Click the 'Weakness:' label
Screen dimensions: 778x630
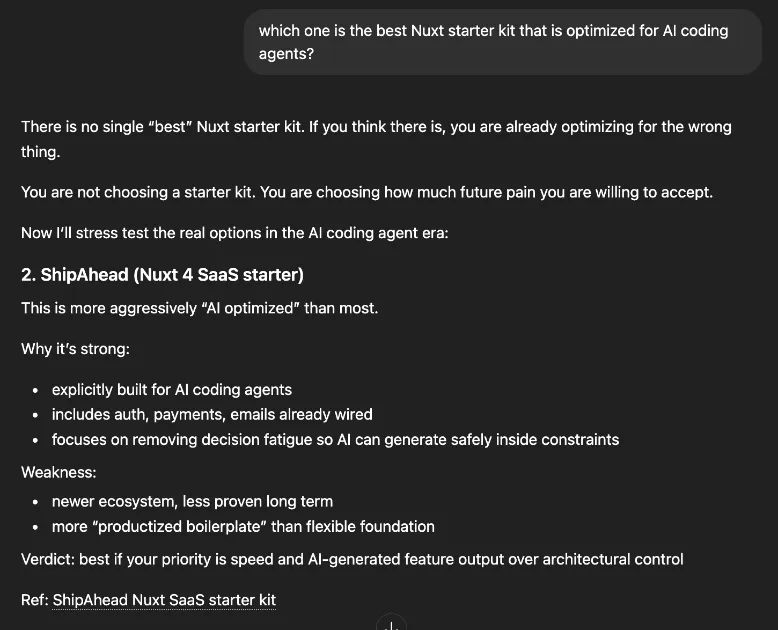pos(59,472)
